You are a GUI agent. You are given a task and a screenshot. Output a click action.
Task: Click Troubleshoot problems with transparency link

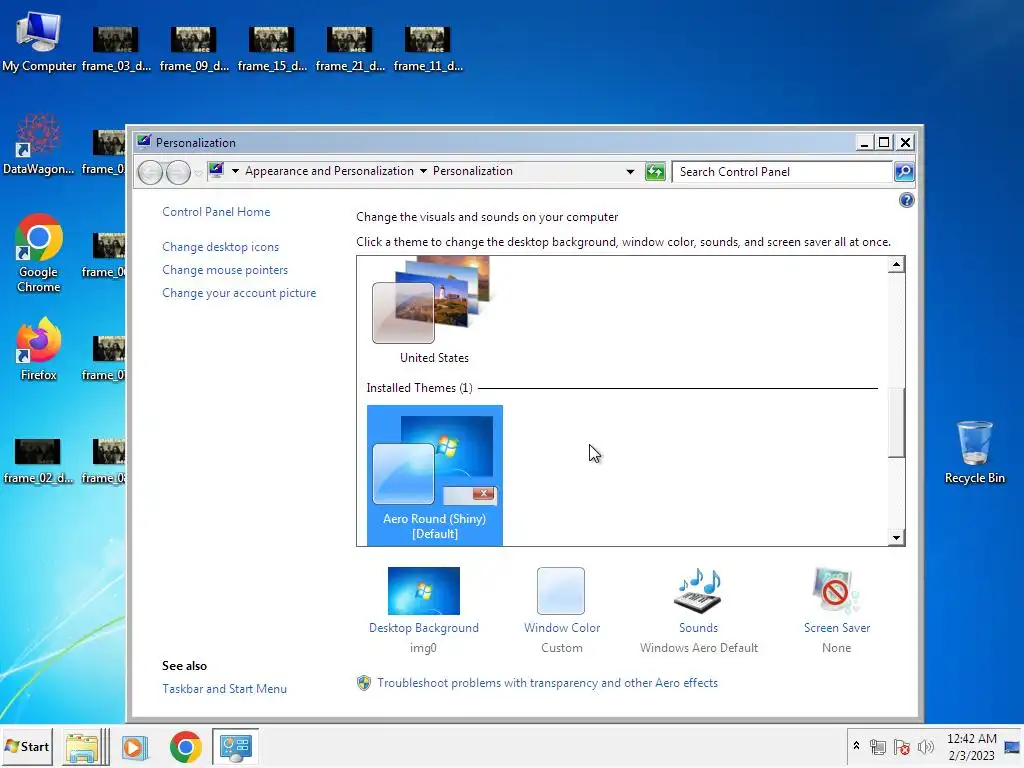coord(547,682)
